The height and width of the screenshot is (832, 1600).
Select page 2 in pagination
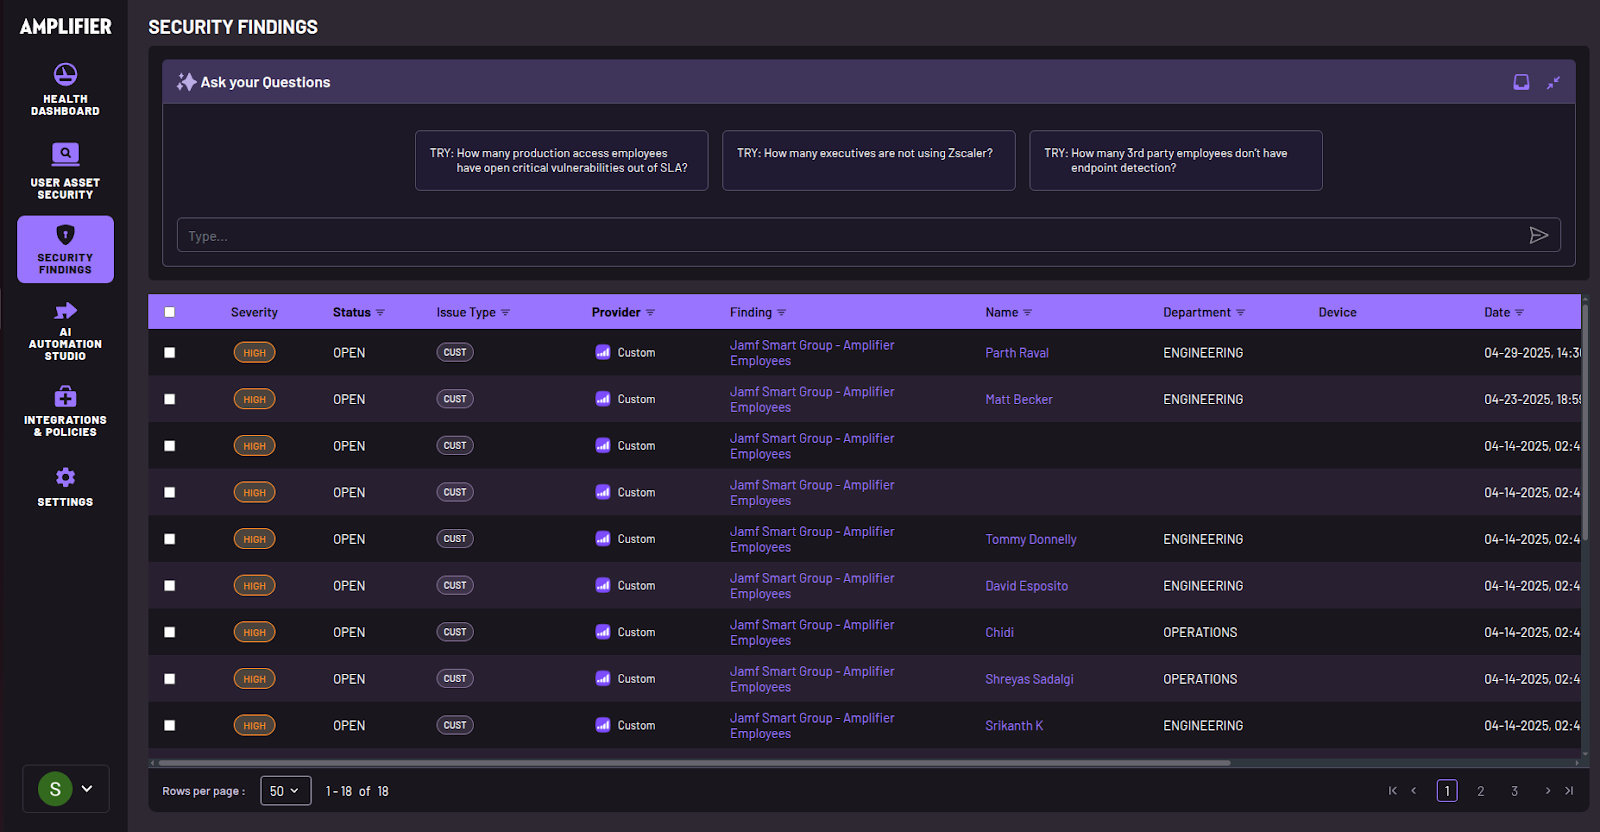pyautogui.click(x=1481, y=791)
